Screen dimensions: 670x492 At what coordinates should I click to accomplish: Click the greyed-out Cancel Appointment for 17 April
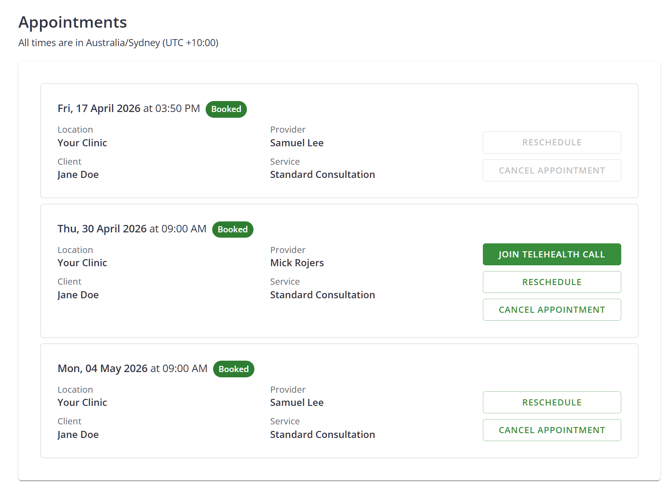click(x=551, y=170)
